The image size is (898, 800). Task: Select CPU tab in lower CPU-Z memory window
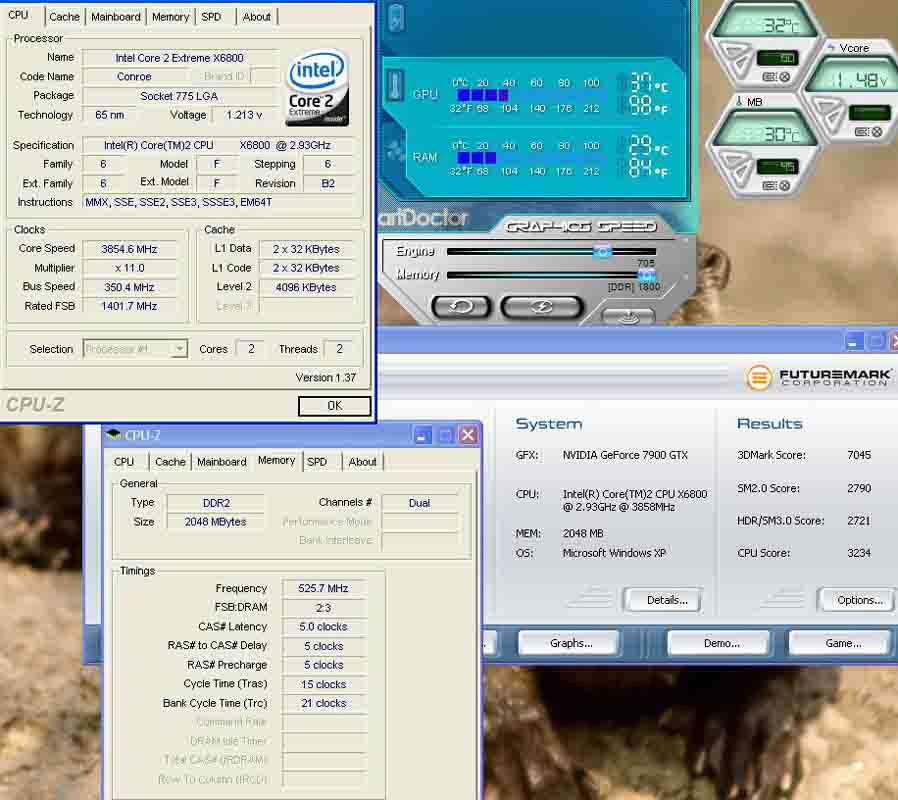point(124,462)
